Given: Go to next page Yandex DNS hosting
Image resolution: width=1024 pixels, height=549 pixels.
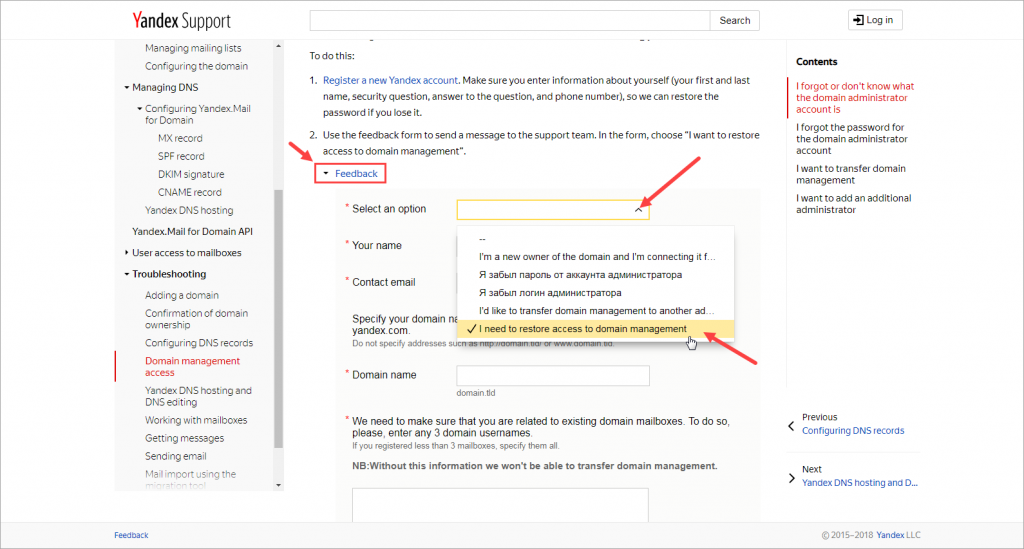Looking at the screenshot, I should 859,483.
